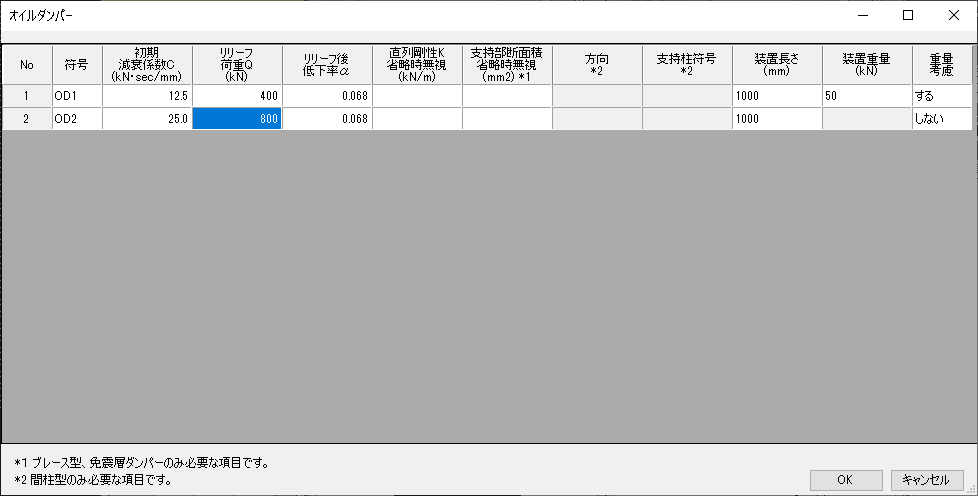
Task: Open the 重量考慮 cell showing しない
Action: (942, 119)
